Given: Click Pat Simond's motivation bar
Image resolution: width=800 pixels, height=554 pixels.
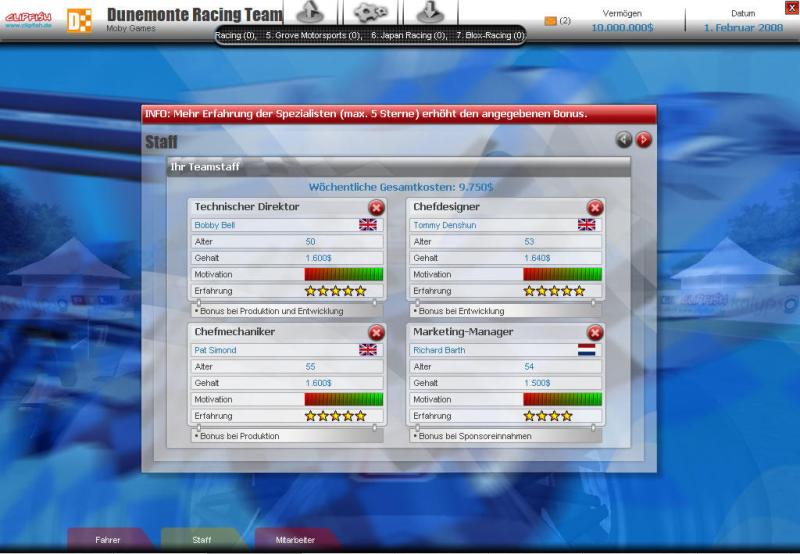Looking at the screenshot, I should [343, 398].
